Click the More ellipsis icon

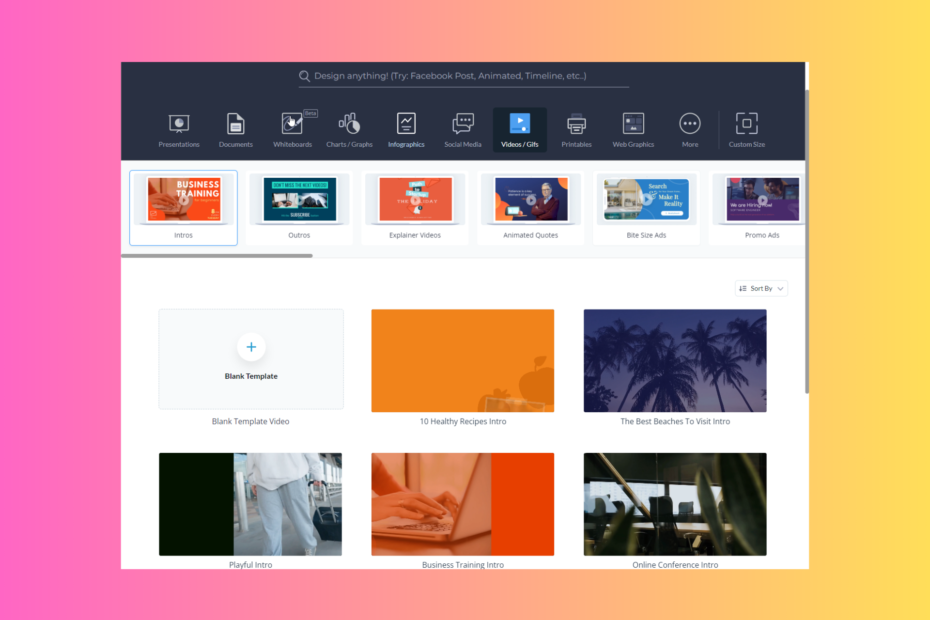[690, 123]
